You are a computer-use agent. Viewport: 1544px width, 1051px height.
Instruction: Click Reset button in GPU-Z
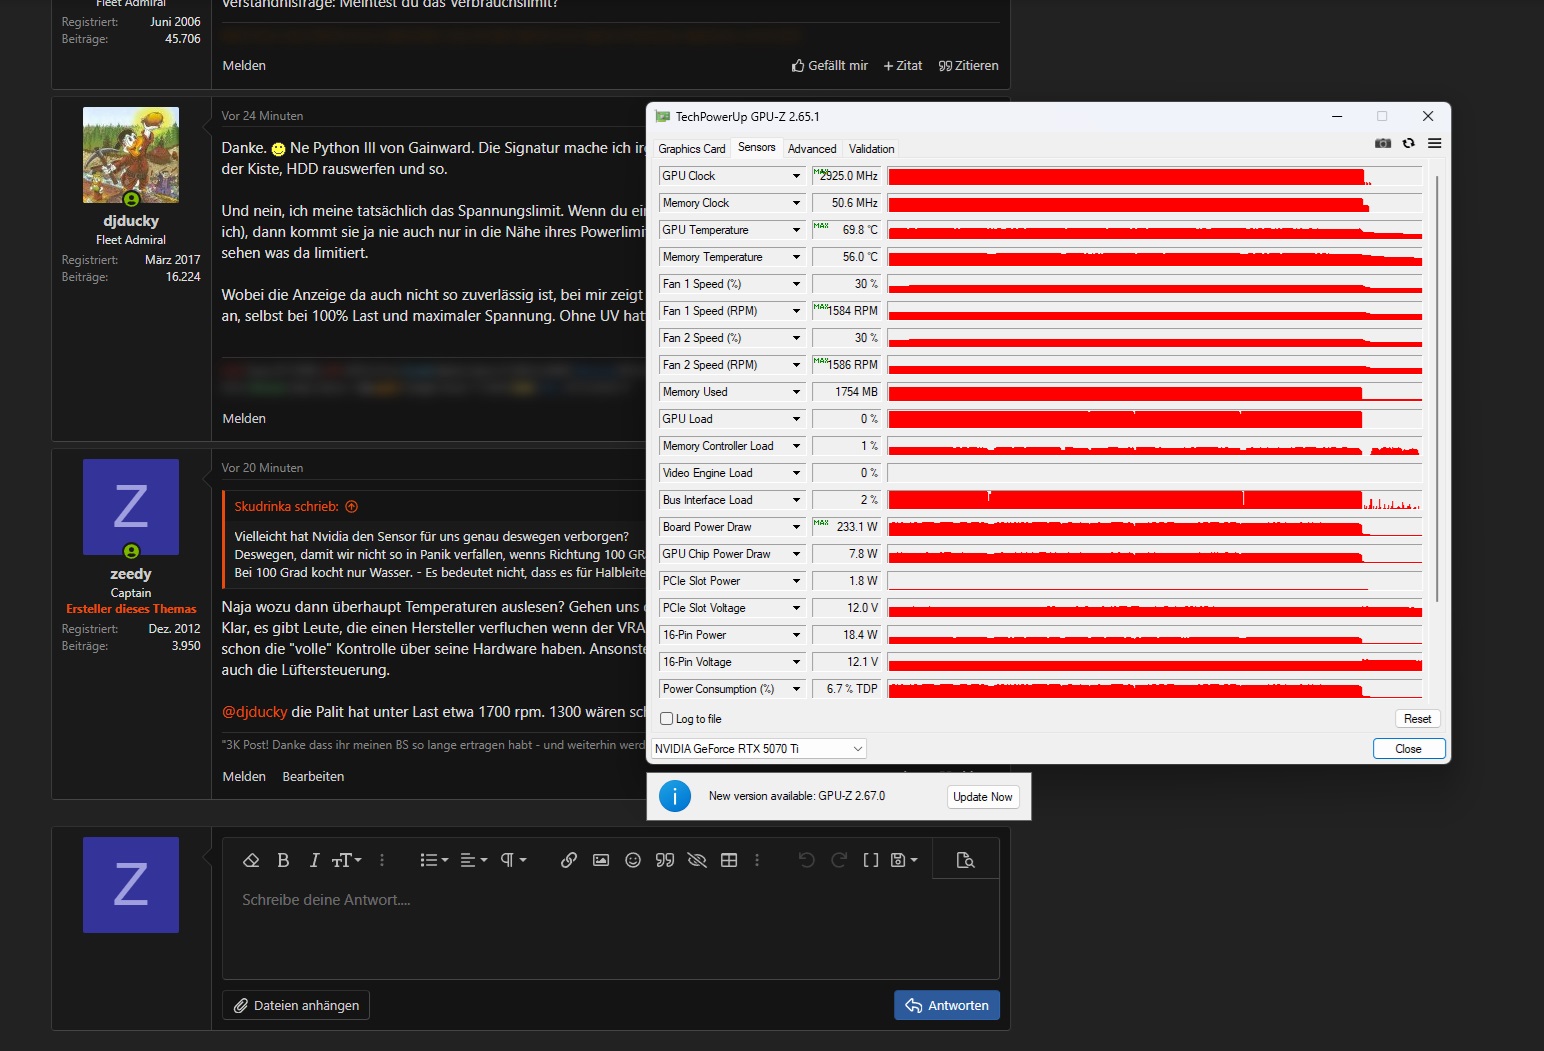pos(1417,719)
